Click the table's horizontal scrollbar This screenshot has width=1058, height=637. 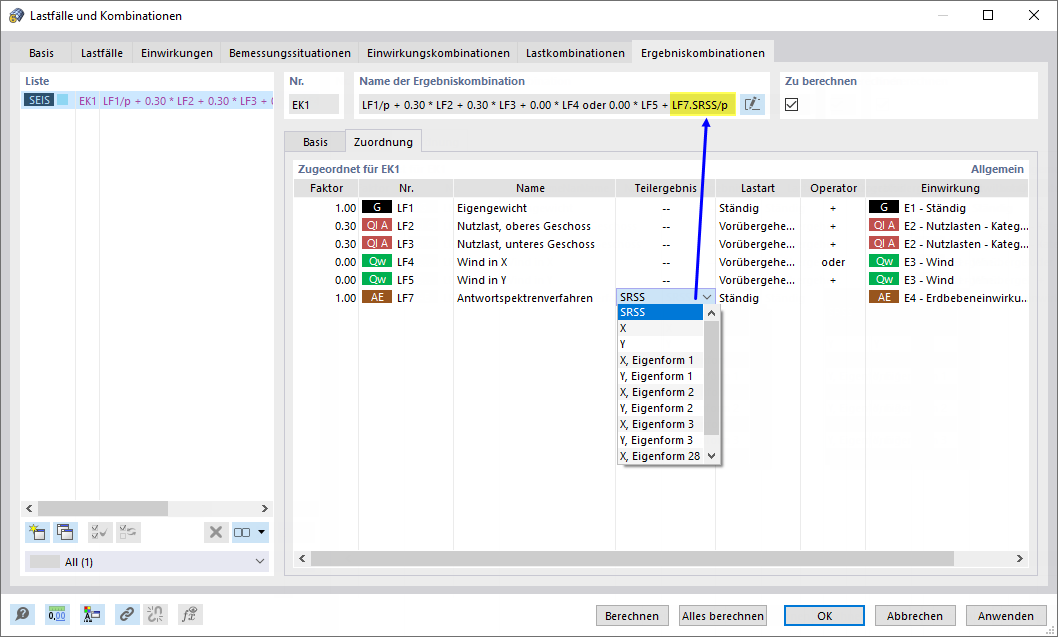[x=632, y=558]
